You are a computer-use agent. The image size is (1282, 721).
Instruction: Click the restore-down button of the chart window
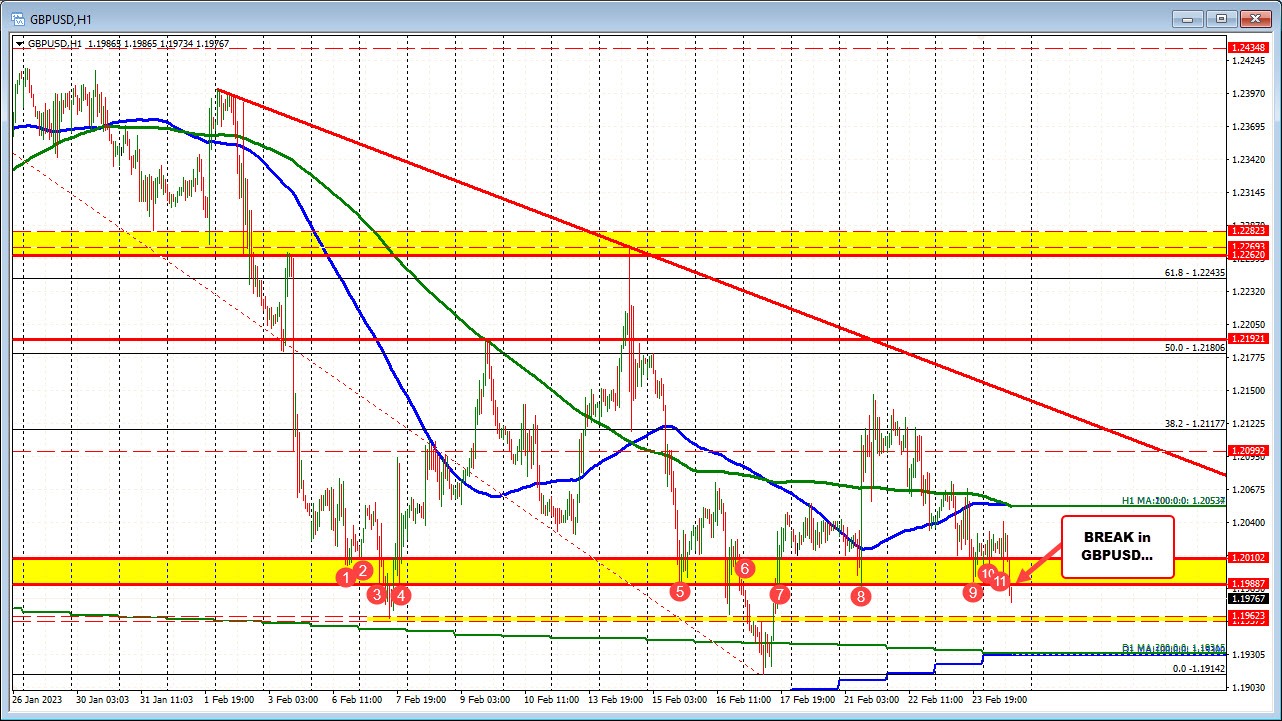[x=1220, y=18]
